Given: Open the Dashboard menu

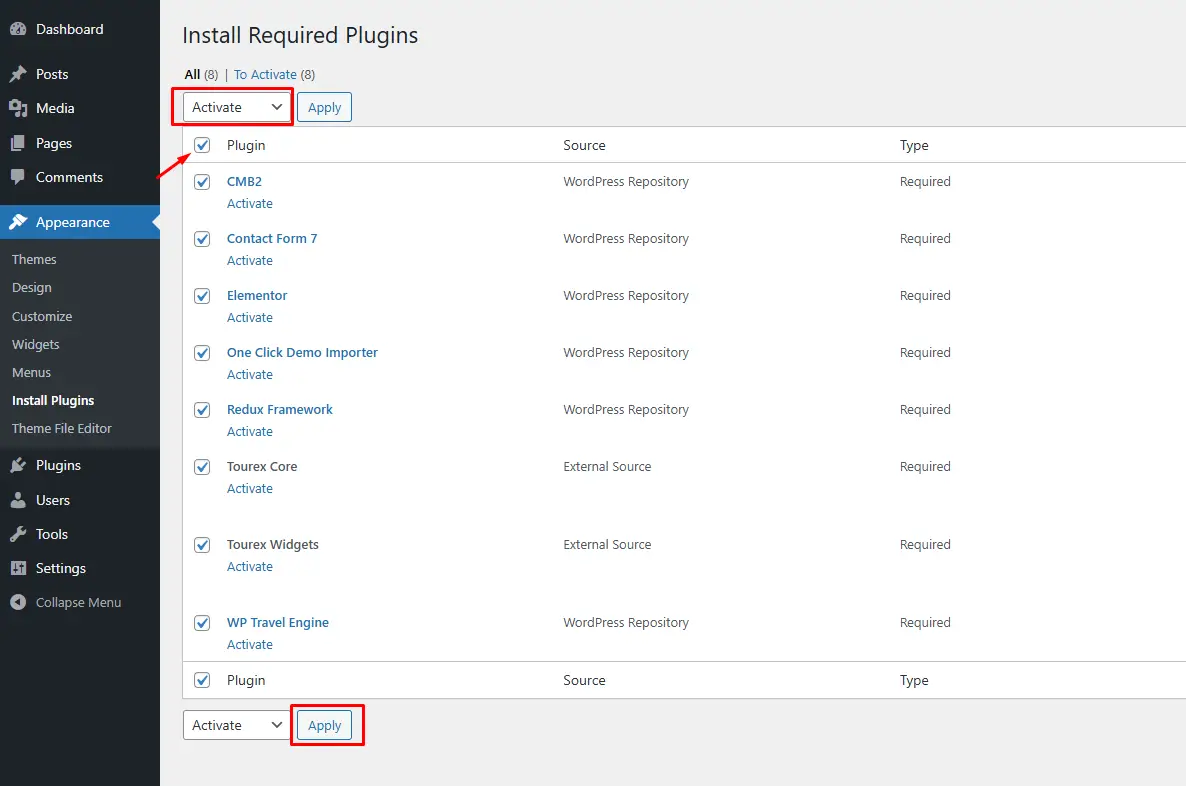Looking at the screenshot, I should [70, 30].
